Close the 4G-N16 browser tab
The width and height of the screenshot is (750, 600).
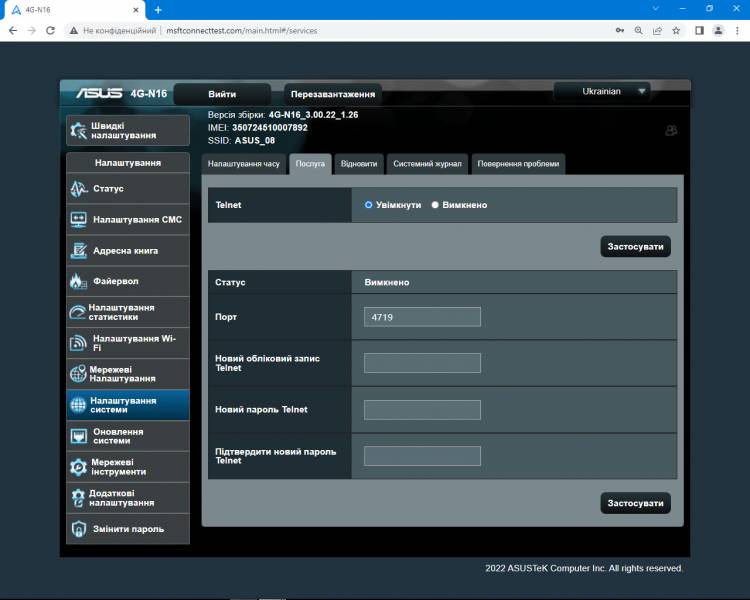pyautogui.click(x=136, y=10)
